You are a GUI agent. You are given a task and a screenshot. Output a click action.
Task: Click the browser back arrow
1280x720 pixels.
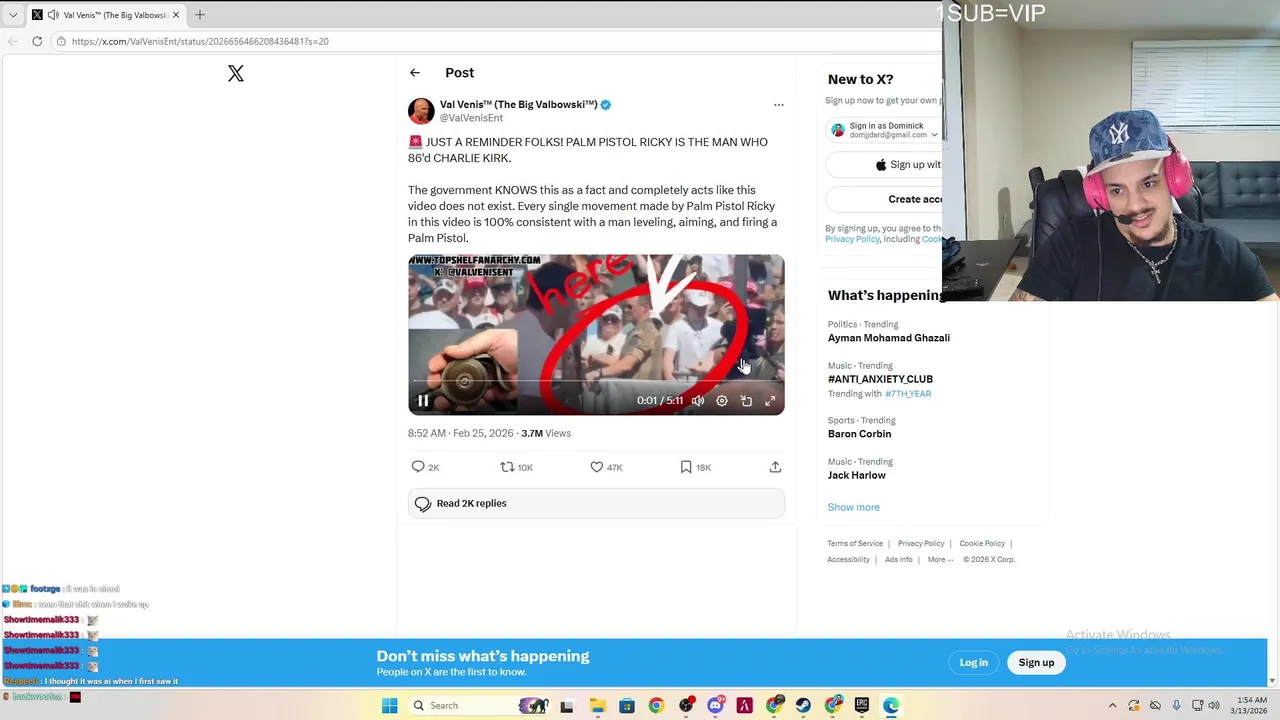[x=13, y=41]
